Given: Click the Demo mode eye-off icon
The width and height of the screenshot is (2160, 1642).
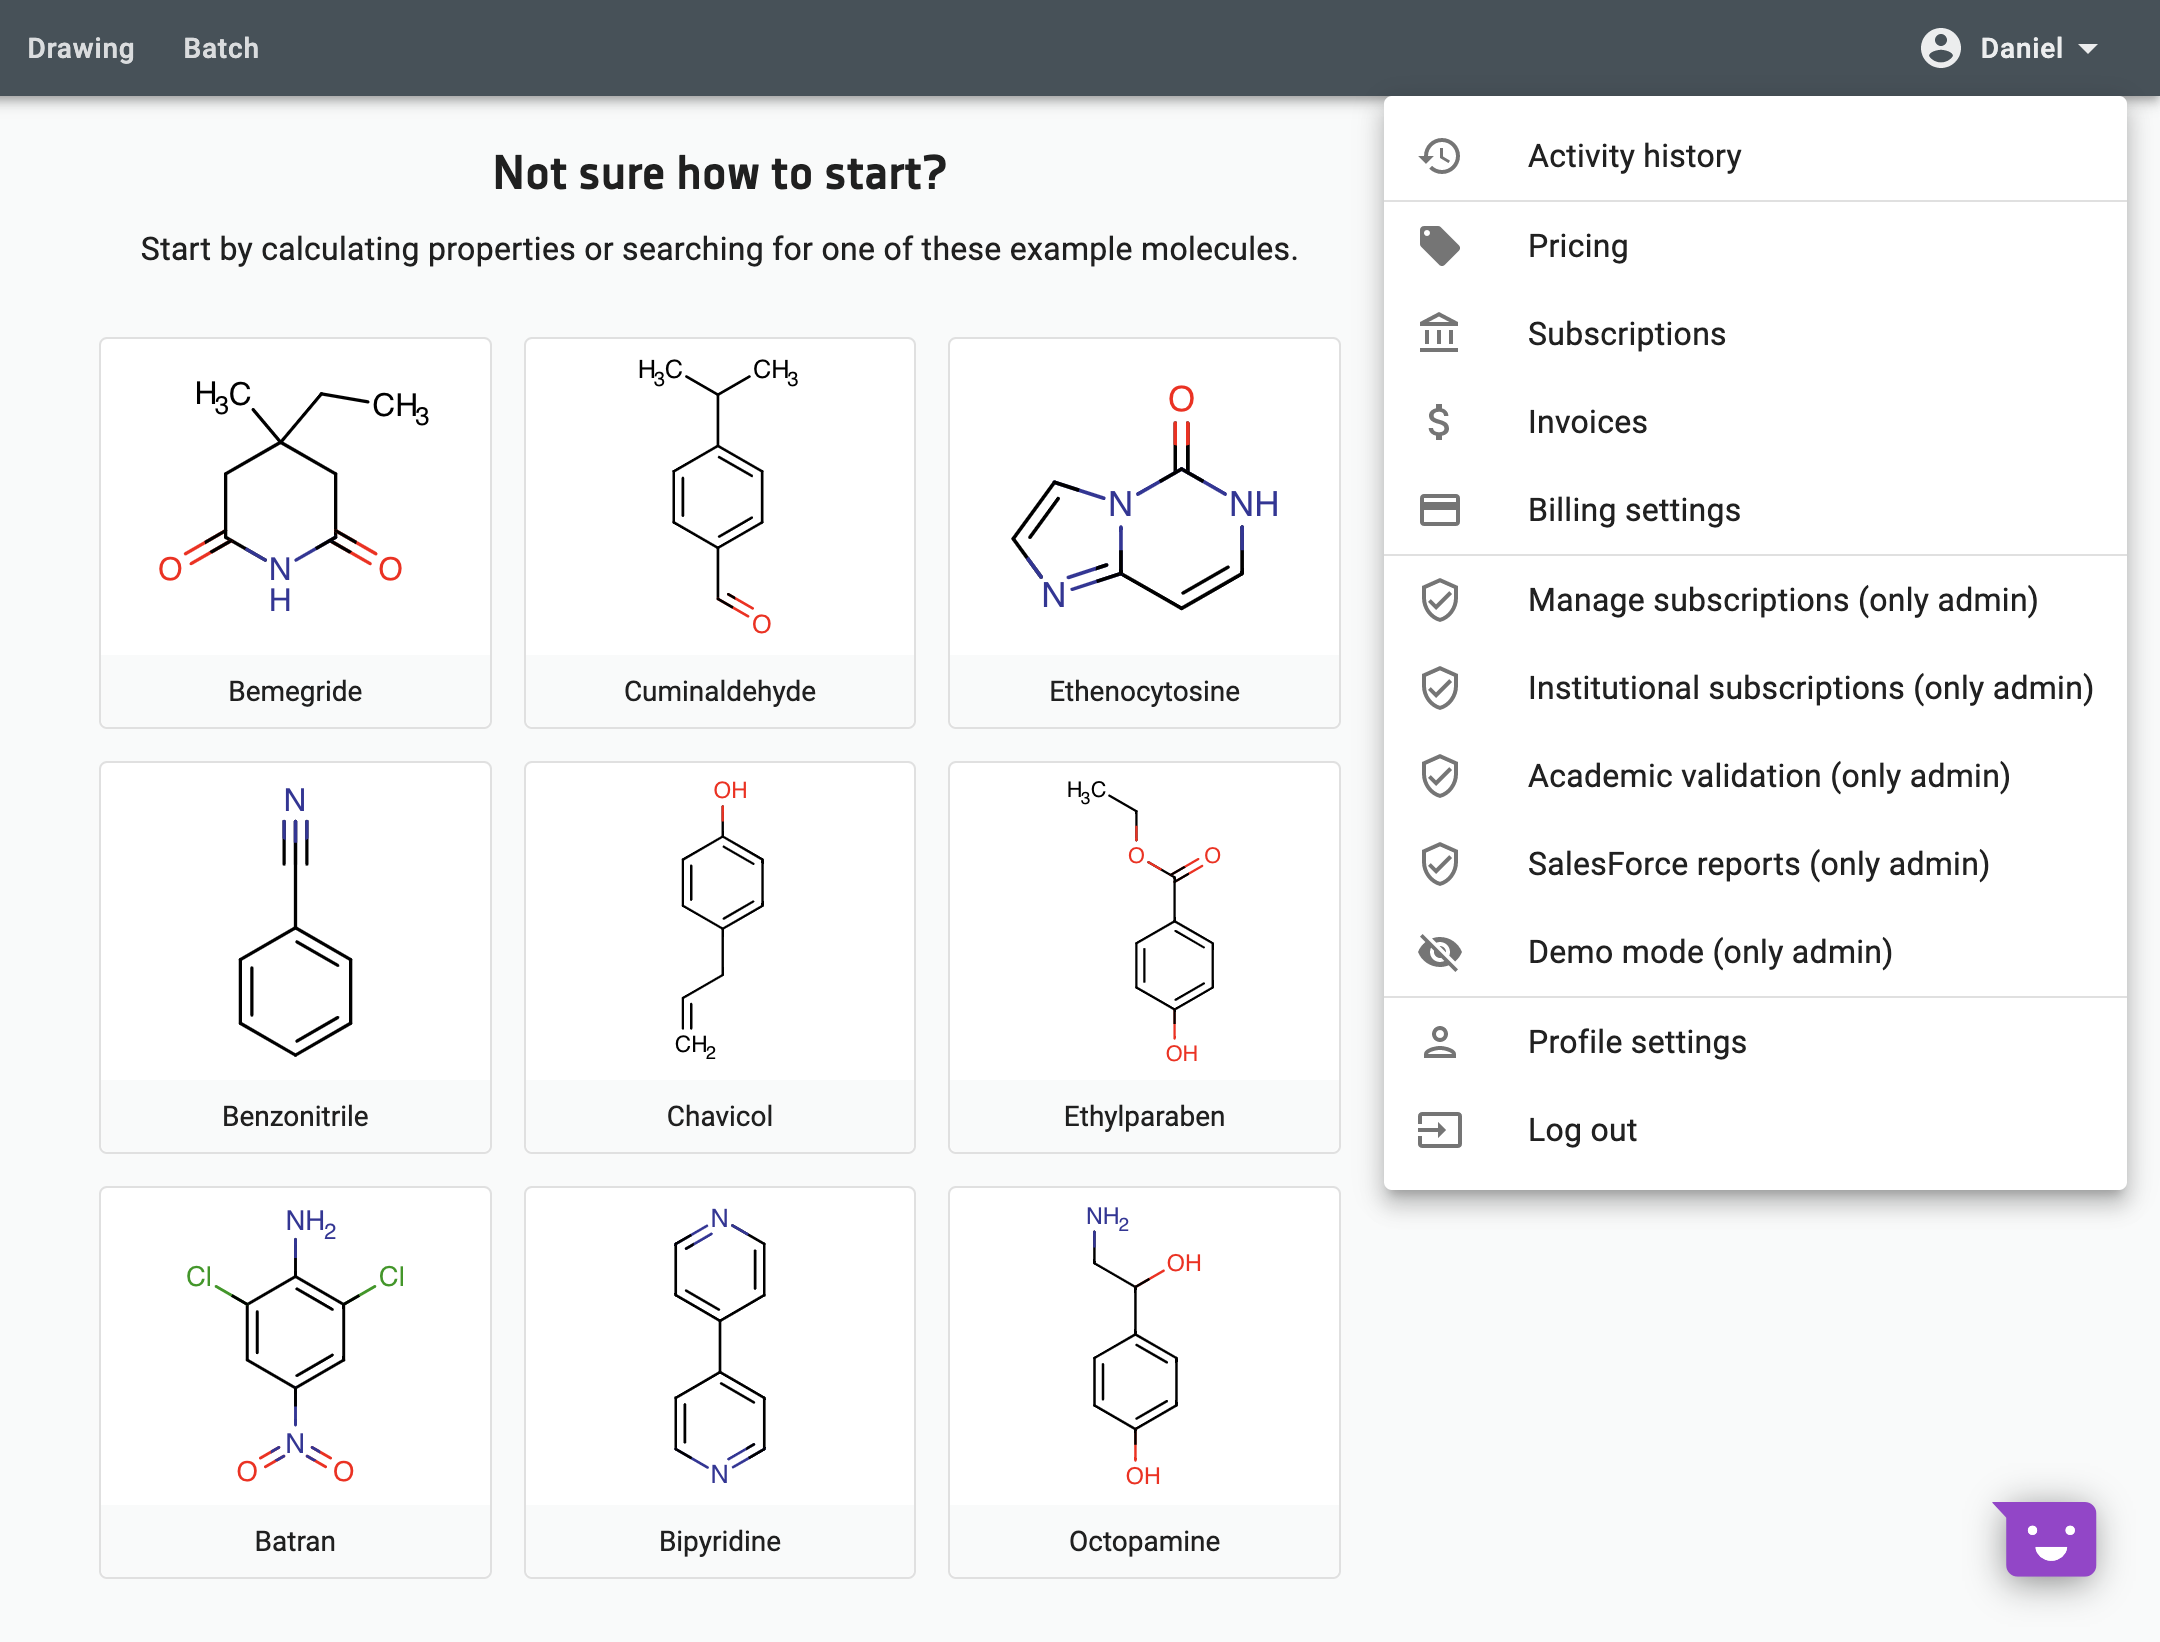Looking at the screenshot, I should coord(1441,952).
